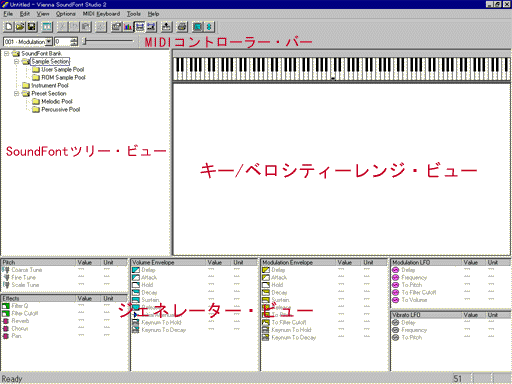Click the Fine Tune tuning-fork icon
Viewport: 512px width, 384px height.
pos(6,277)
